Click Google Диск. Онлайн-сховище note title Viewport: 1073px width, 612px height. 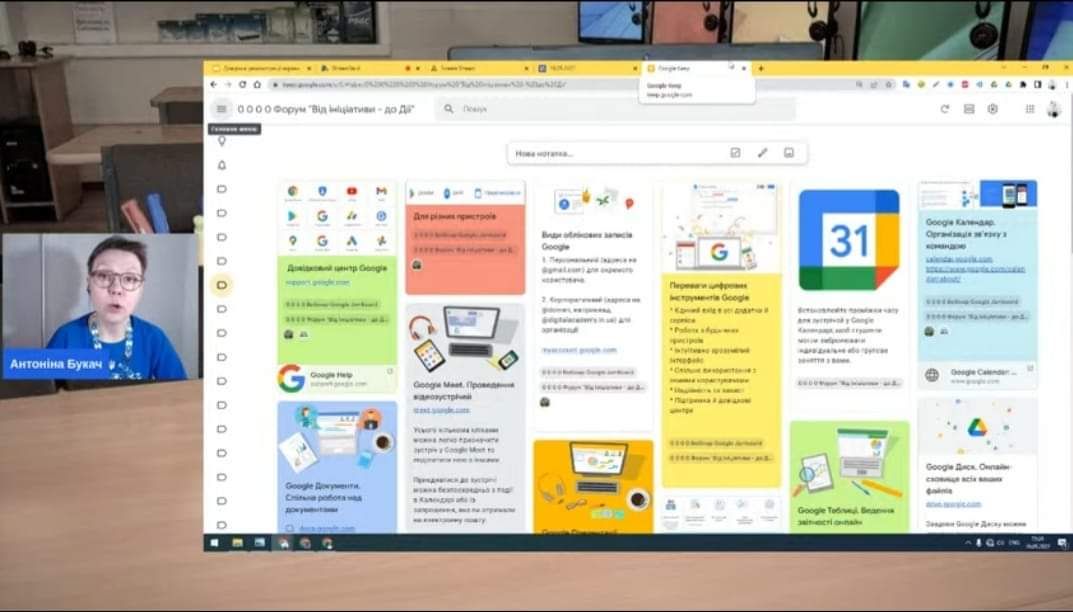tap(968, 479)
